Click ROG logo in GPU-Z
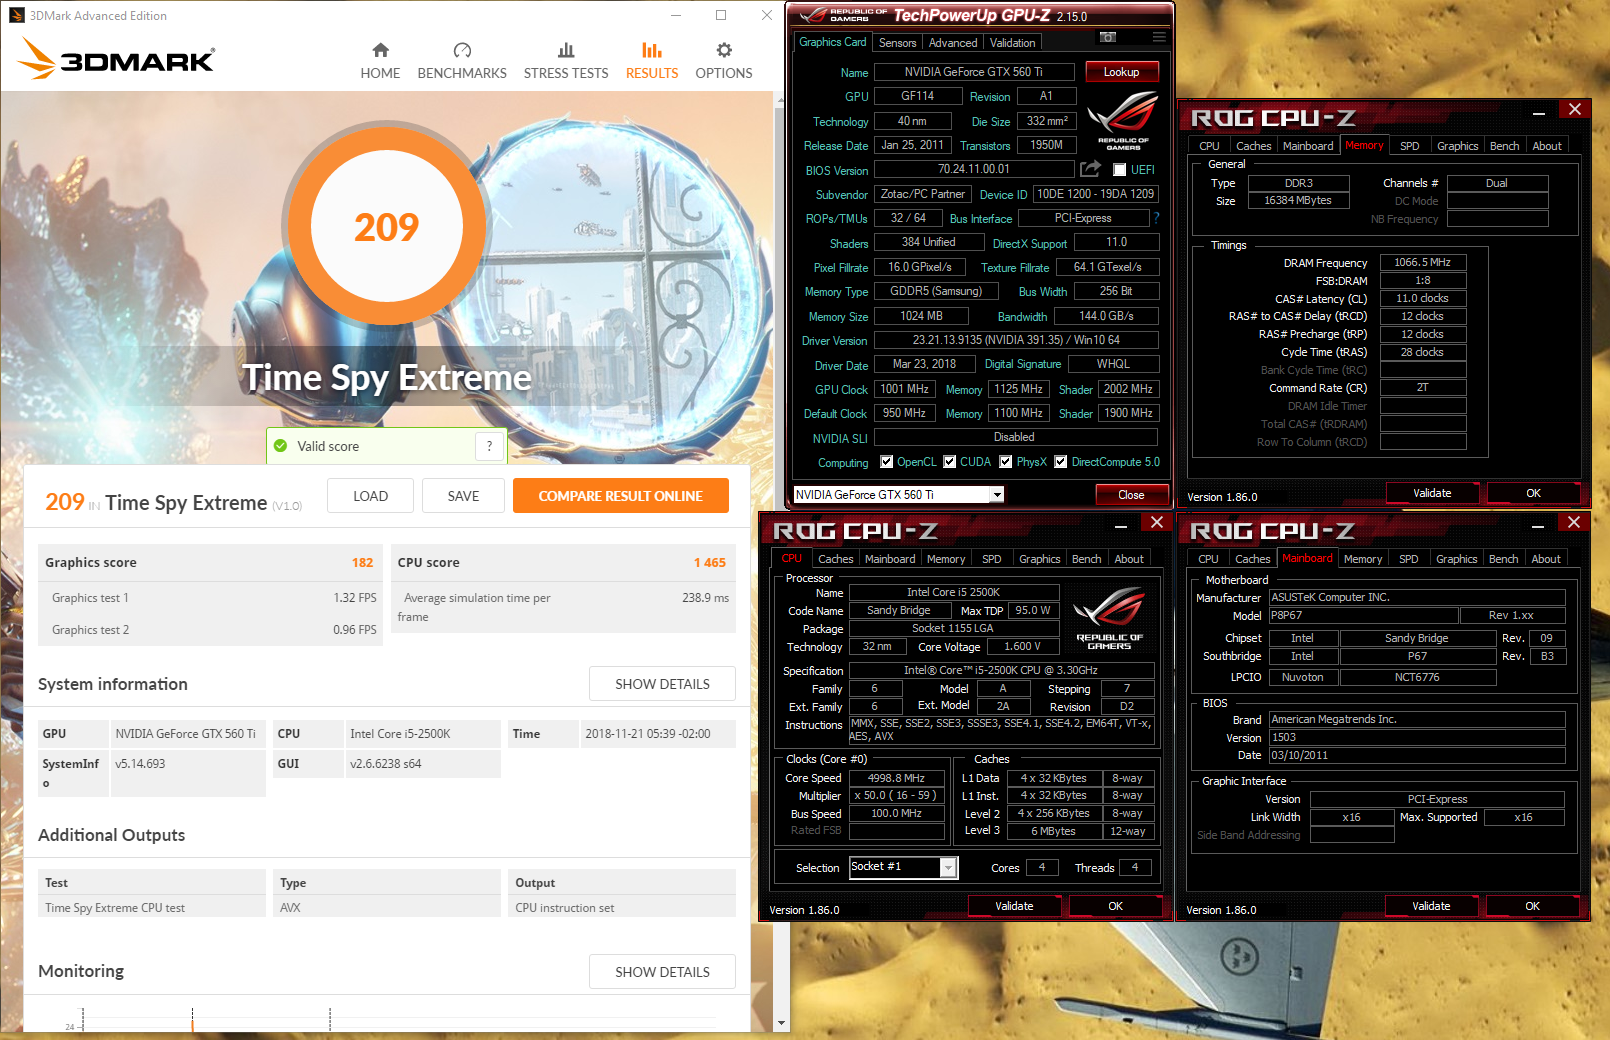 (x=1123, y=118)
